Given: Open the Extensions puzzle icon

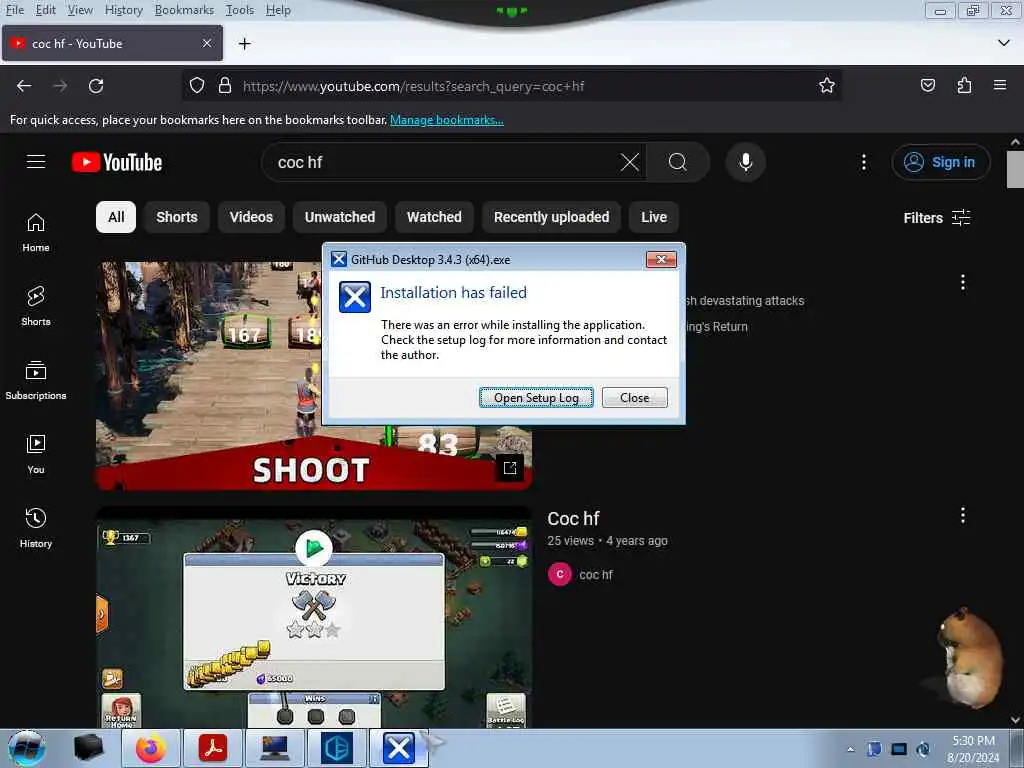Looking at the screenshot, I should [964, 86].
